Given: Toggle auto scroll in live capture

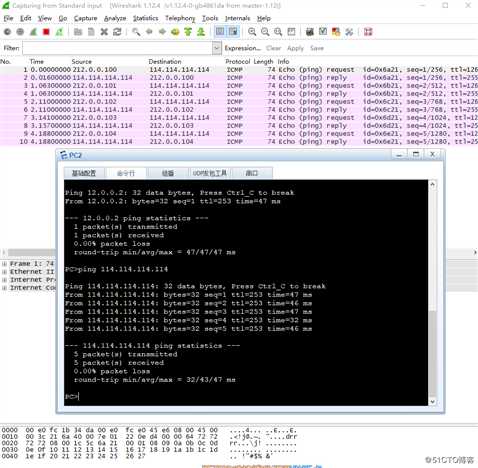Looking at the screenshot, I should coord(233,32).
